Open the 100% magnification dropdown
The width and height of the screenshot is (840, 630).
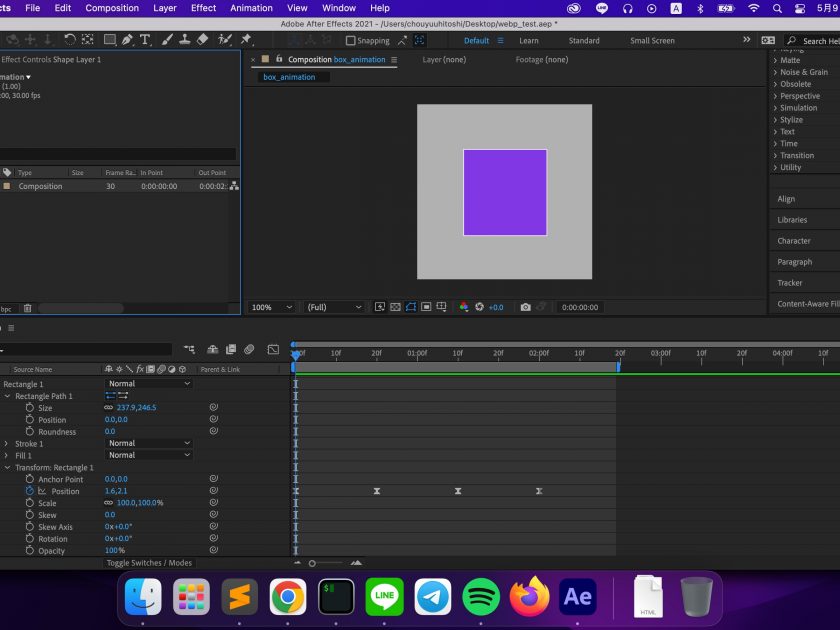click(x=272, y=307)
